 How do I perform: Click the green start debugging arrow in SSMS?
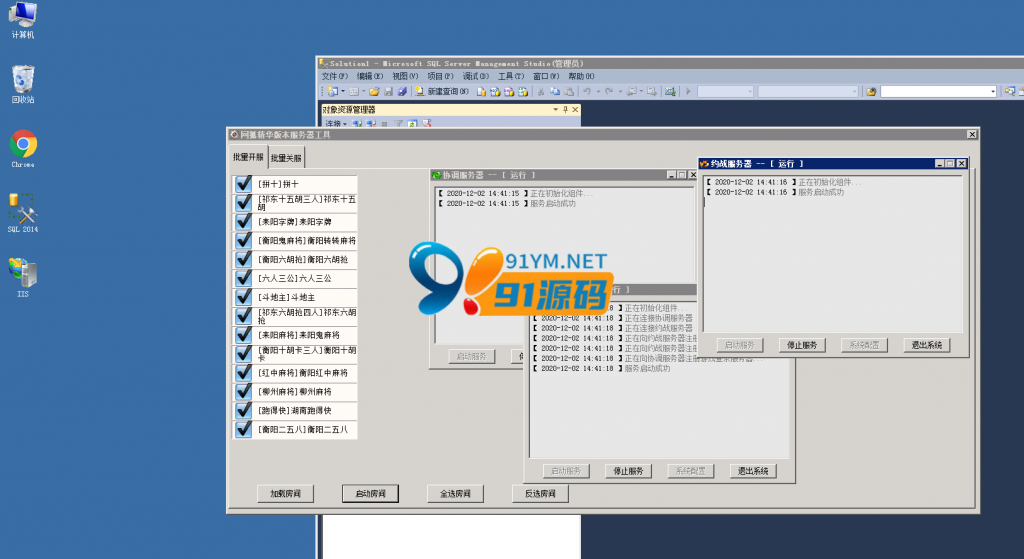(x=688, y=91)
